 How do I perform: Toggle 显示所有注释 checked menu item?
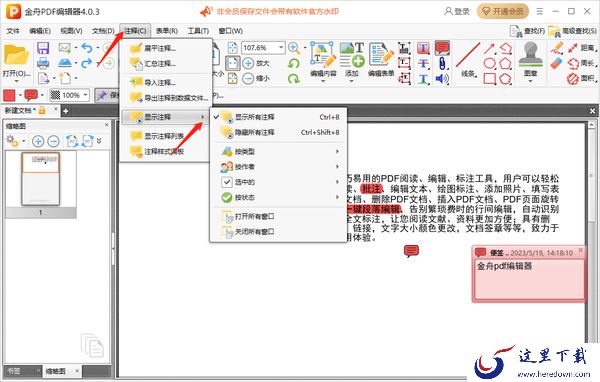[x=278, y=117]
